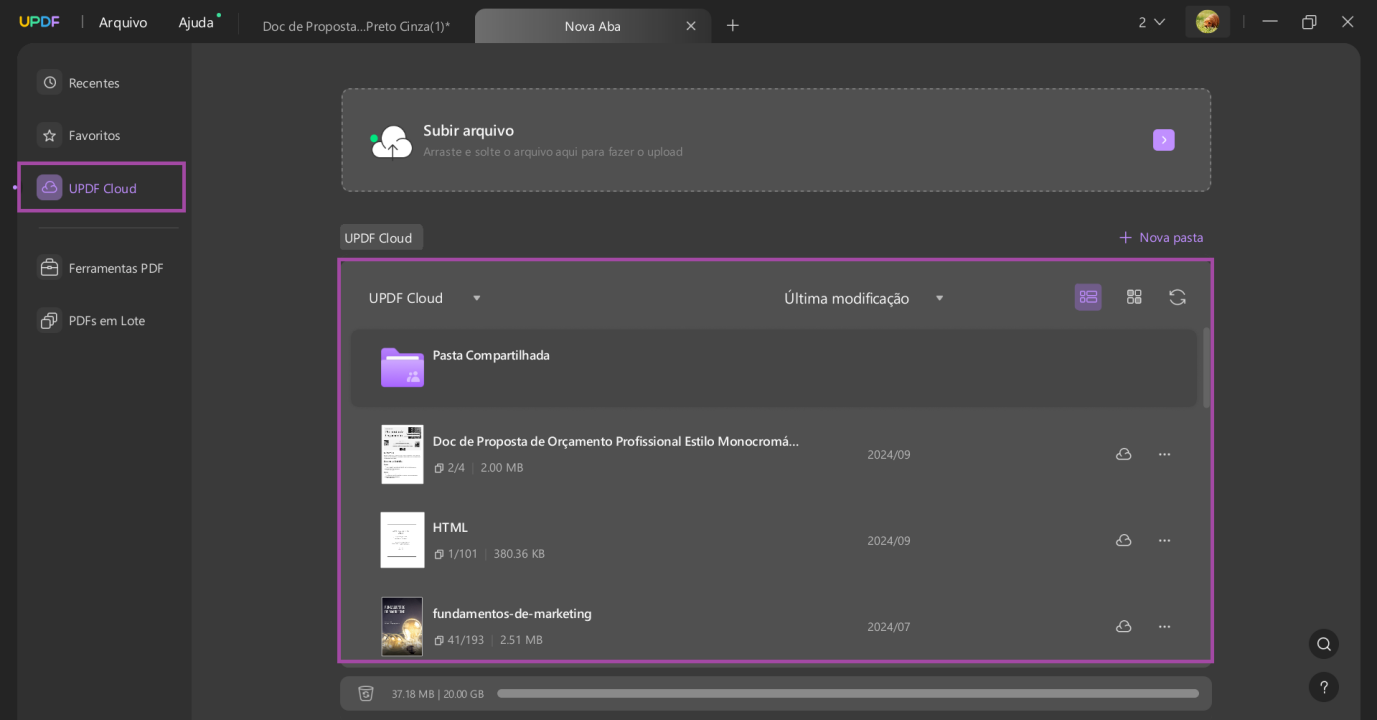This screenshot has width=1377, height=720.
Task: Select the Nova Aba tab
Action: (x=593, y=26)
